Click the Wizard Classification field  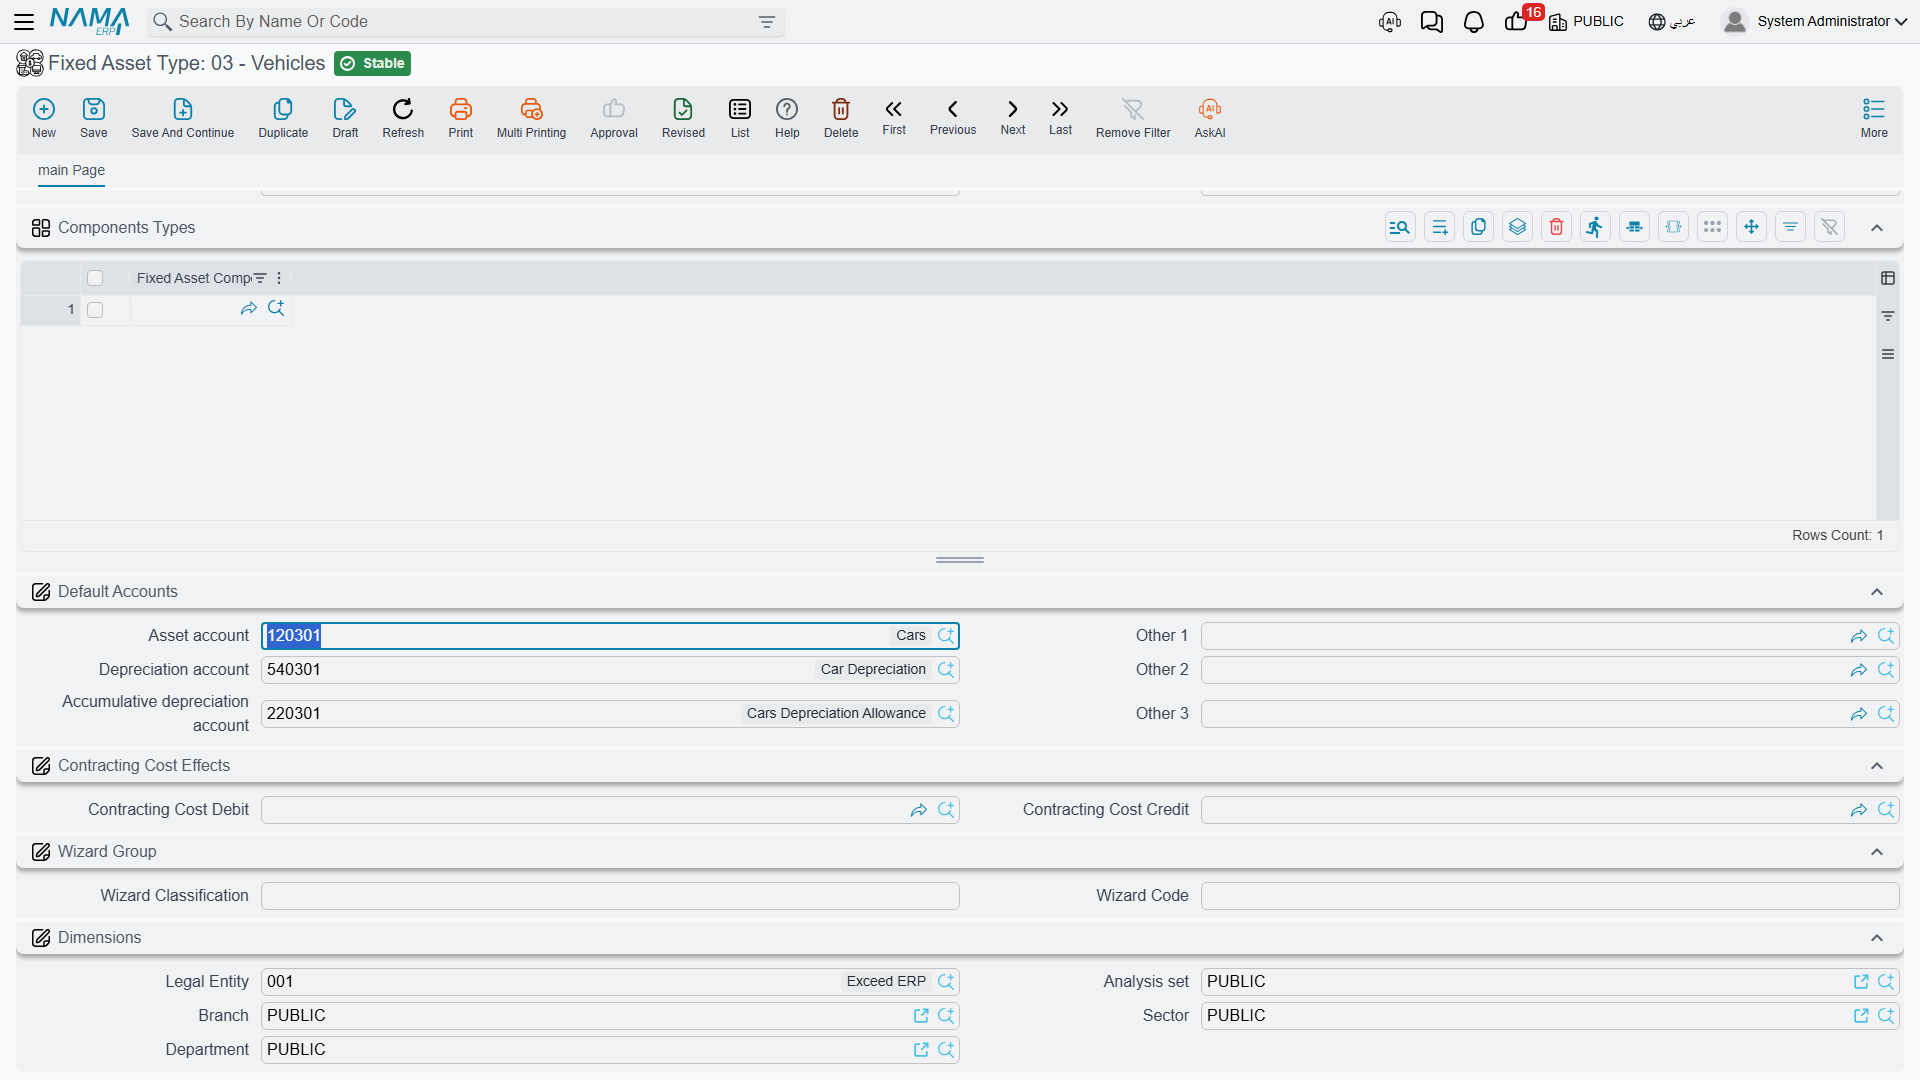click(610, 896)
